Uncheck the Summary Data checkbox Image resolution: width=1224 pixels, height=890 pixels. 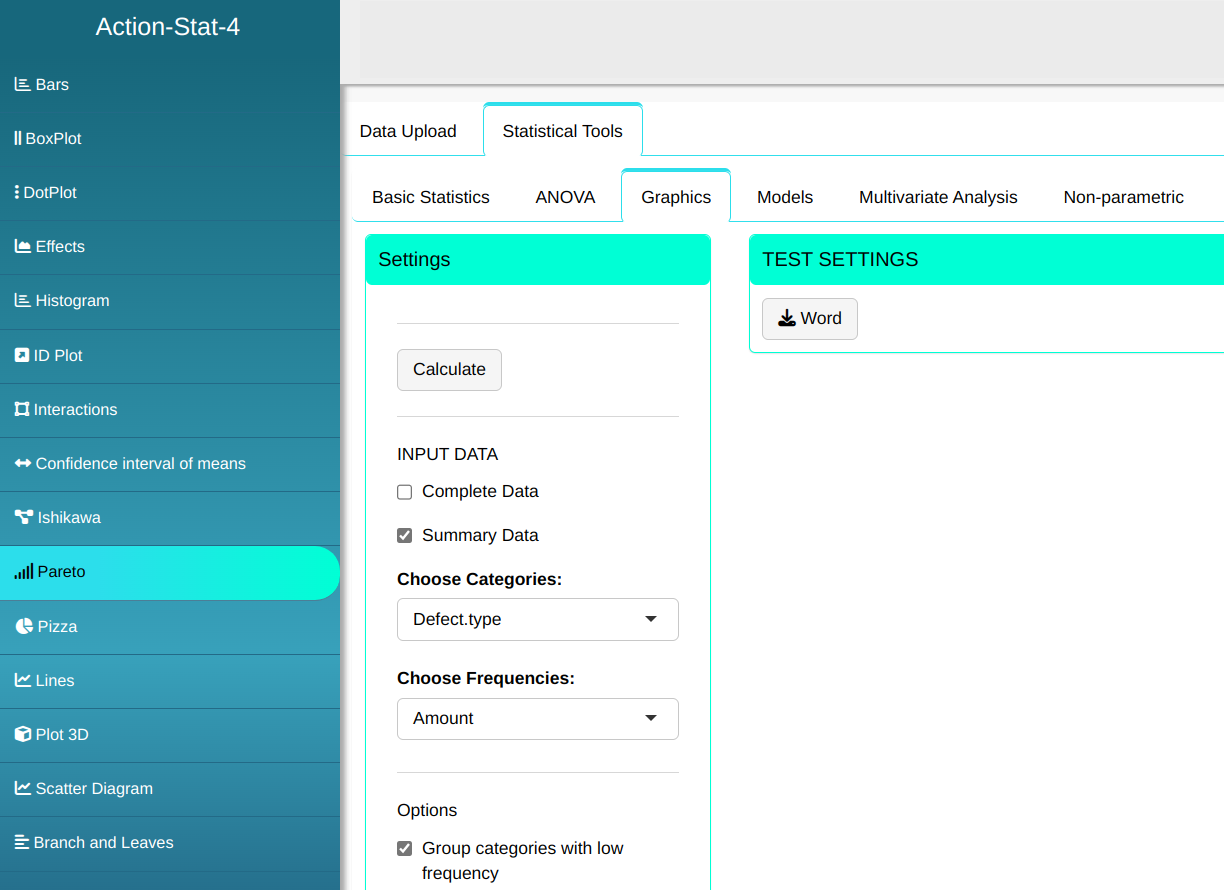click(405, 536)
